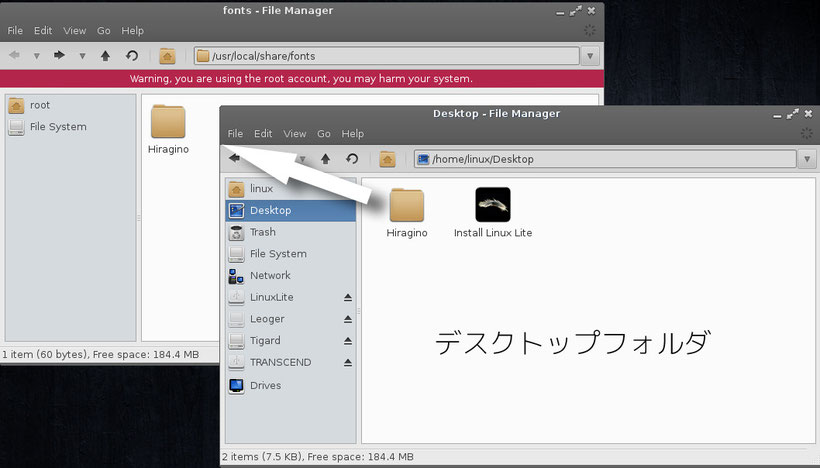Eject the TRANSCEND drive
The height and width of the screenshot is (468, 820).
click(x=348, y=362)
